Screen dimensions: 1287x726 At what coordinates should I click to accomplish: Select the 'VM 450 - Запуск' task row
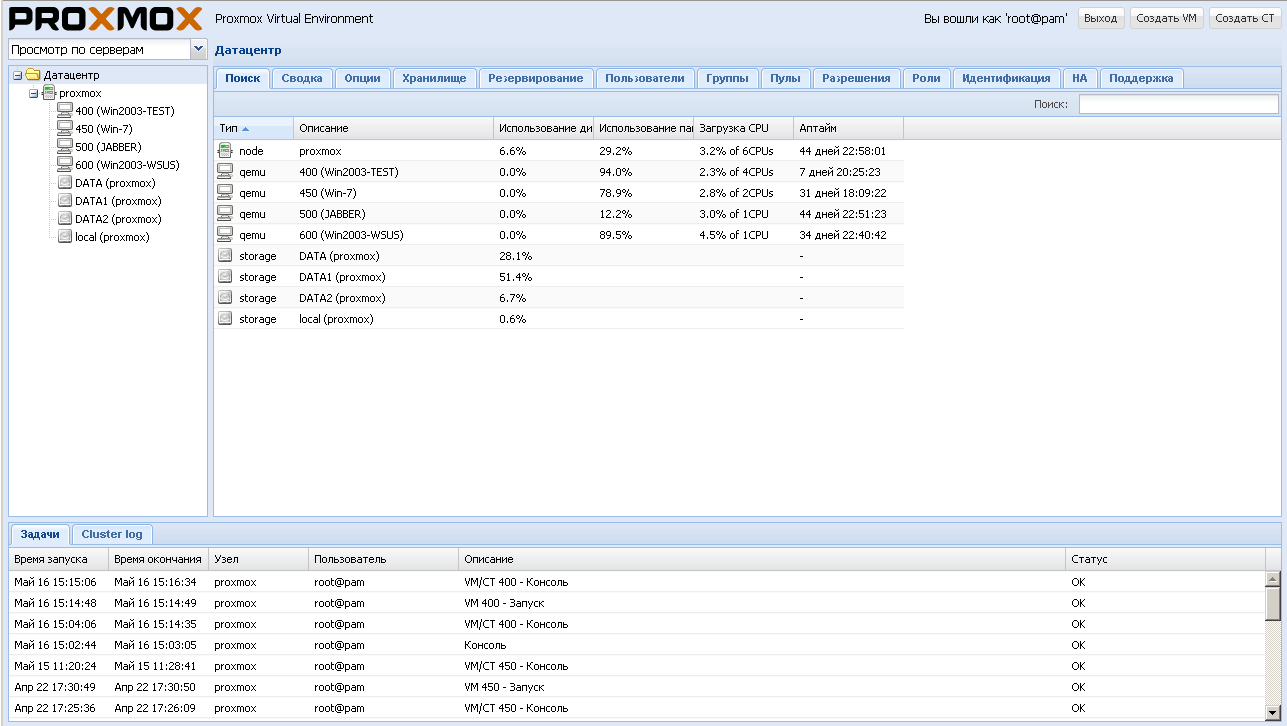point(637,687)
